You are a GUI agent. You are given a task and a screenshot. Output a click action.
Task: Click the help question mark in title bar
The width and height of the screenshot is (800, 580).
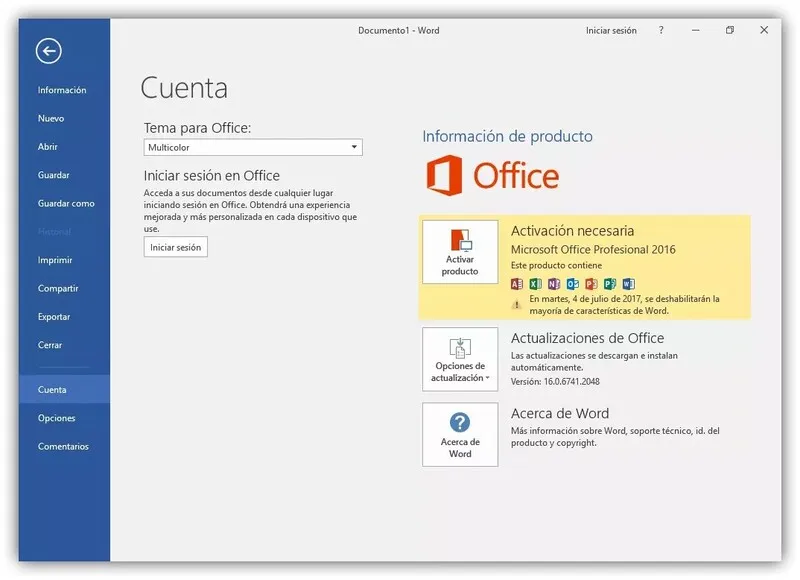[661, 30]
